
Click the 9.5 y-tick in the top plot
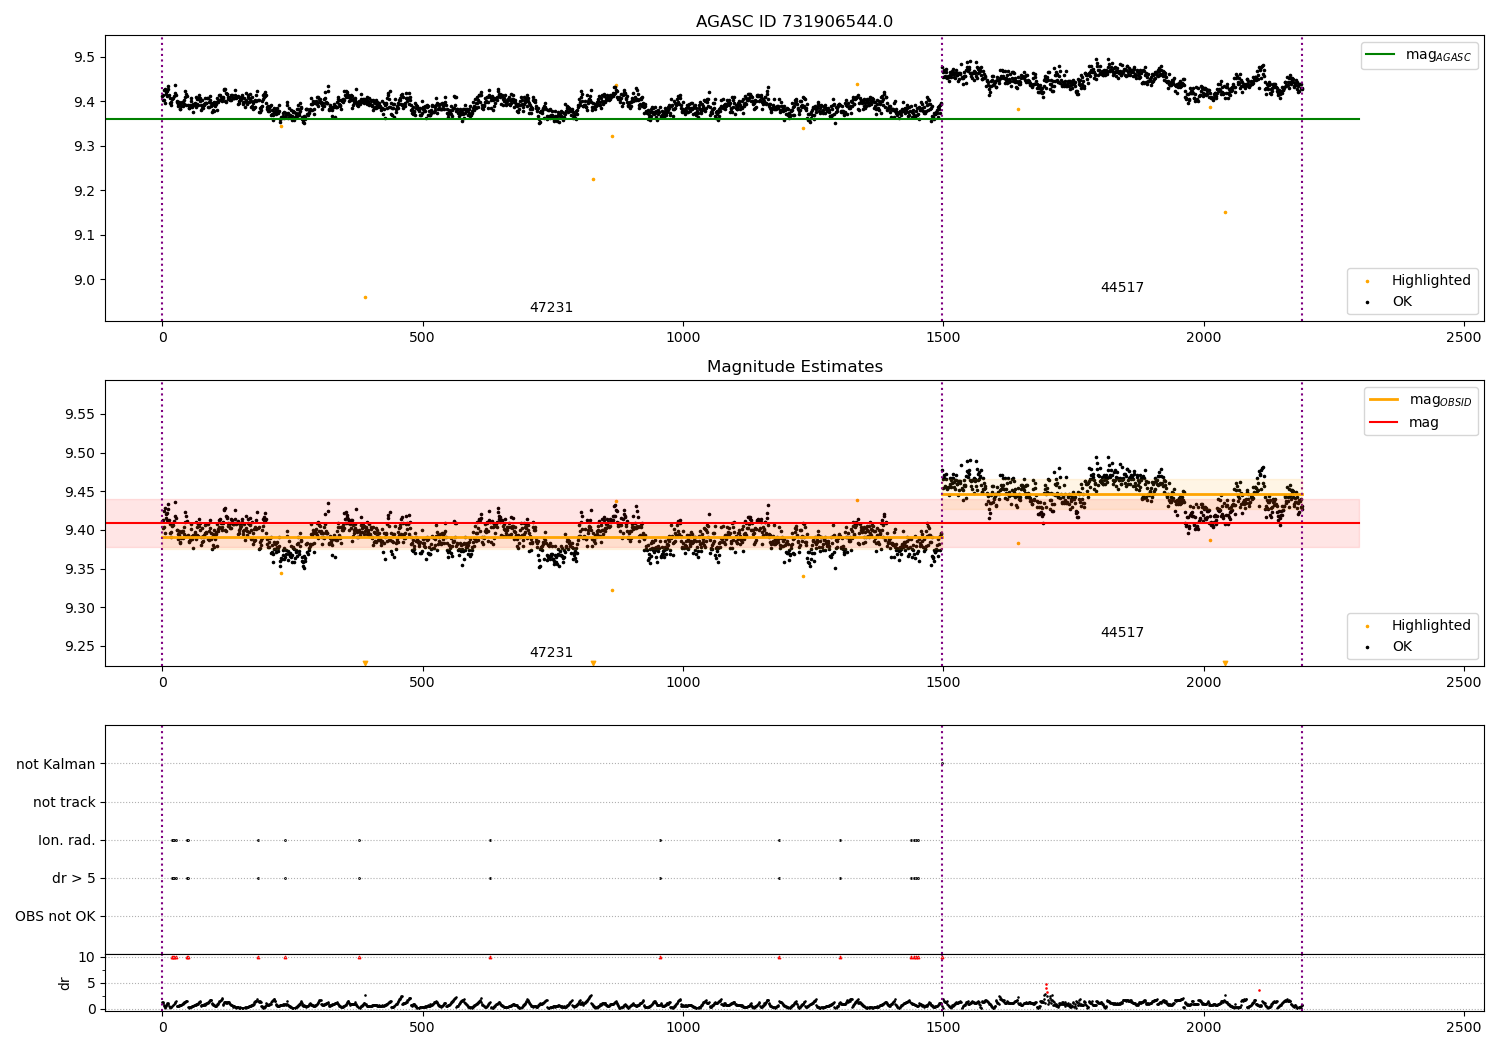coord(84,57)
